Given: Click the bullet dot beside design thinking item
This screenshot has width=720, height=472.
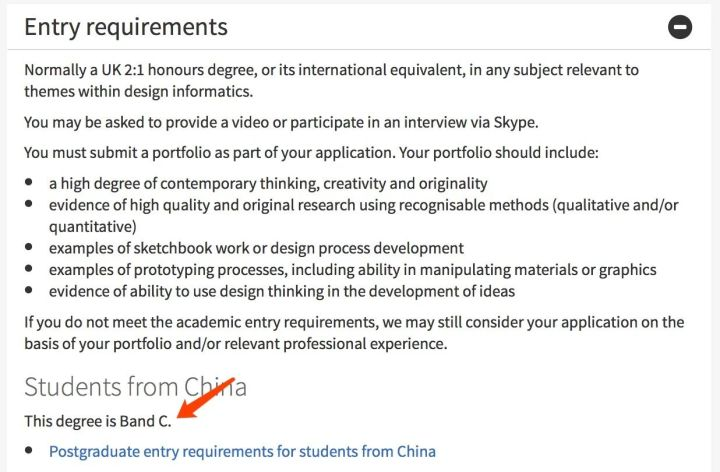Looking at the screenshot, I should point(29,290).
